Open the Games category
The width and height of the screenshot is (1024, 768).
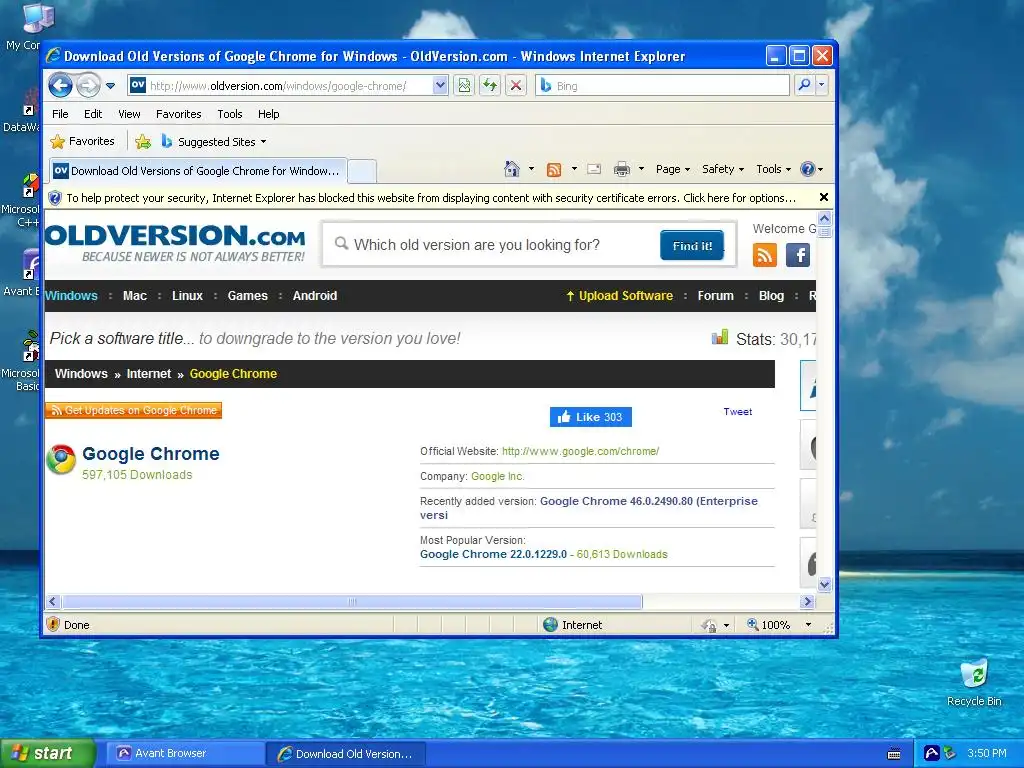pos(248,296)
